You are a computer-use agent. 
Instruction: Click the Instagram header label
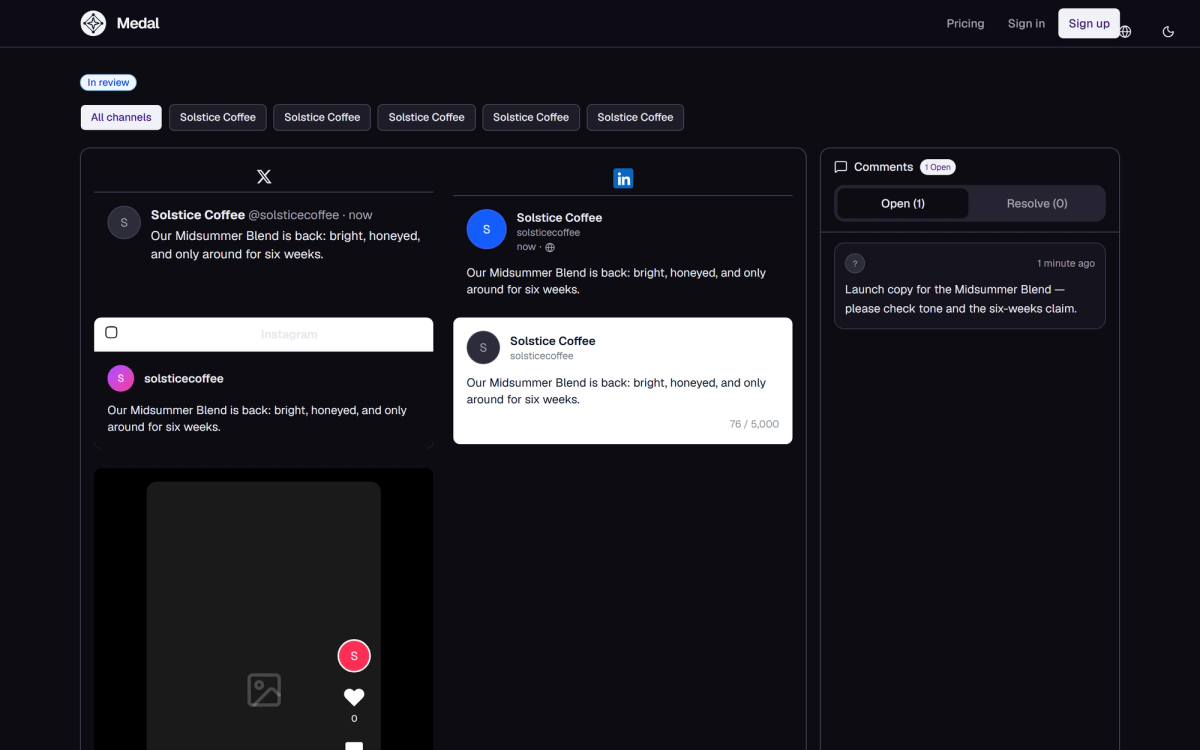(289, 334)
